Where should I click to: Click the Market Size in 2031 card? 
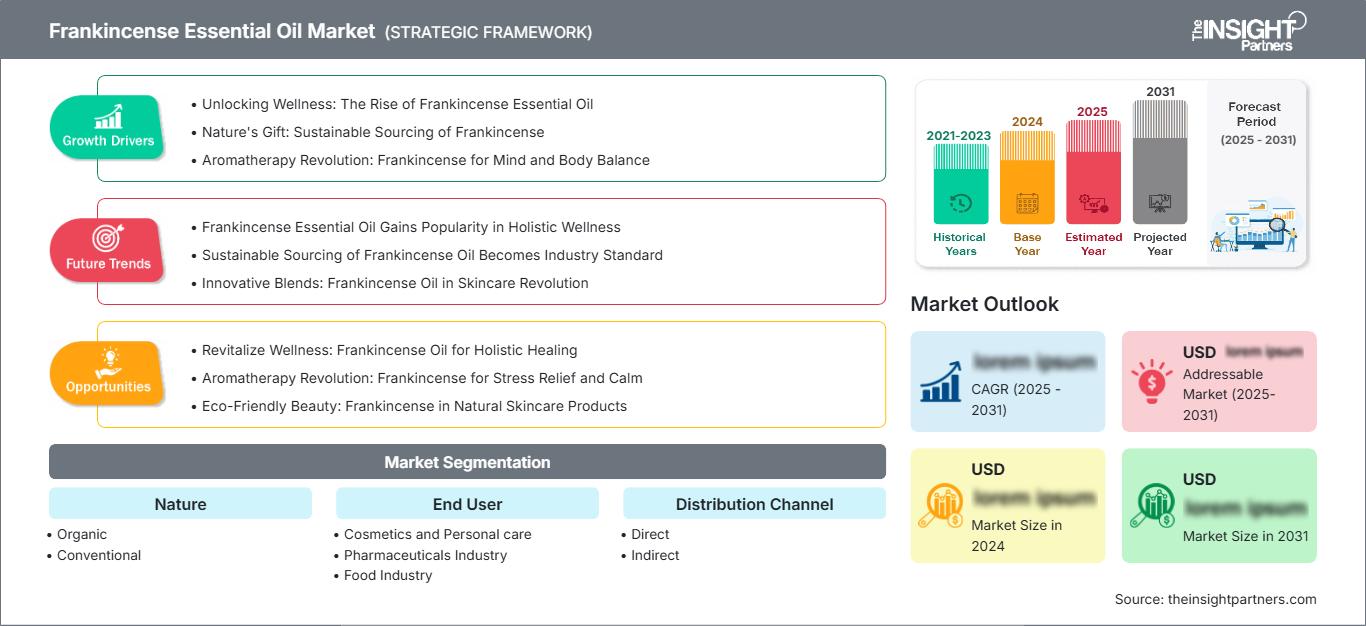coord(1219,505)
